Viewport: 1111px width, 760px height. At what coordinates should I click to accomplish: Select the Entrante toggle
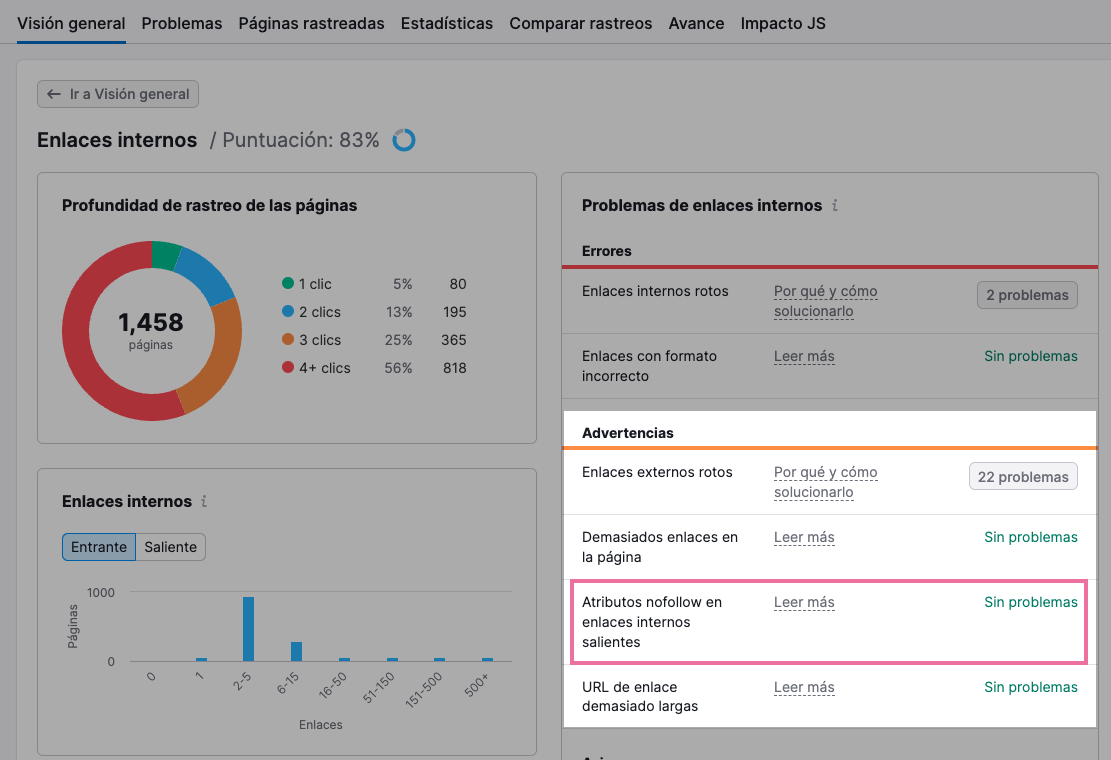(x=98, y=547)
